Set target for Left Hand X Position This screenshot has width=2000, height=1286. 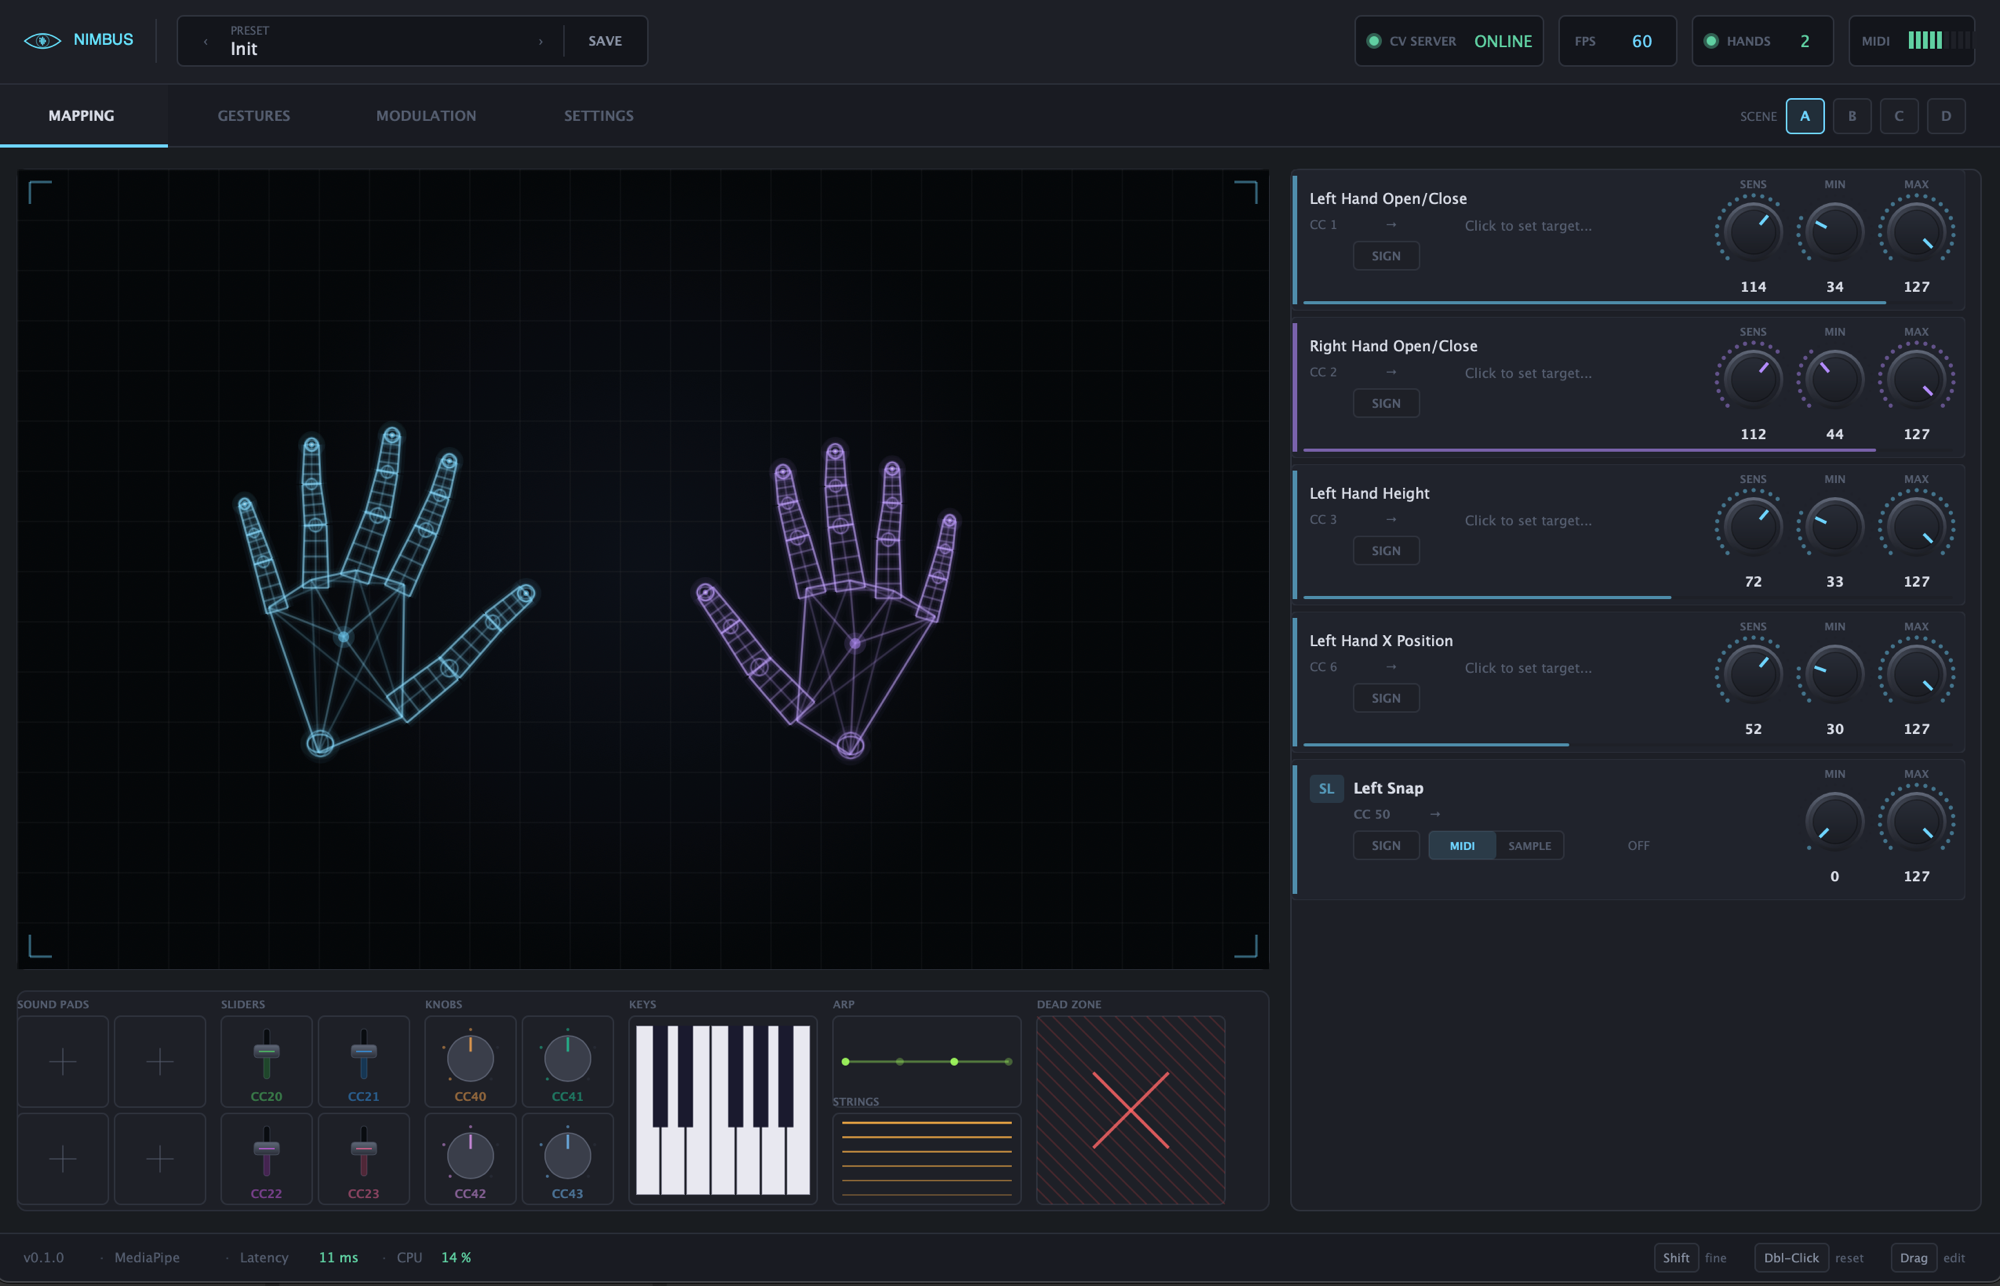click(x=1528, y=668)
